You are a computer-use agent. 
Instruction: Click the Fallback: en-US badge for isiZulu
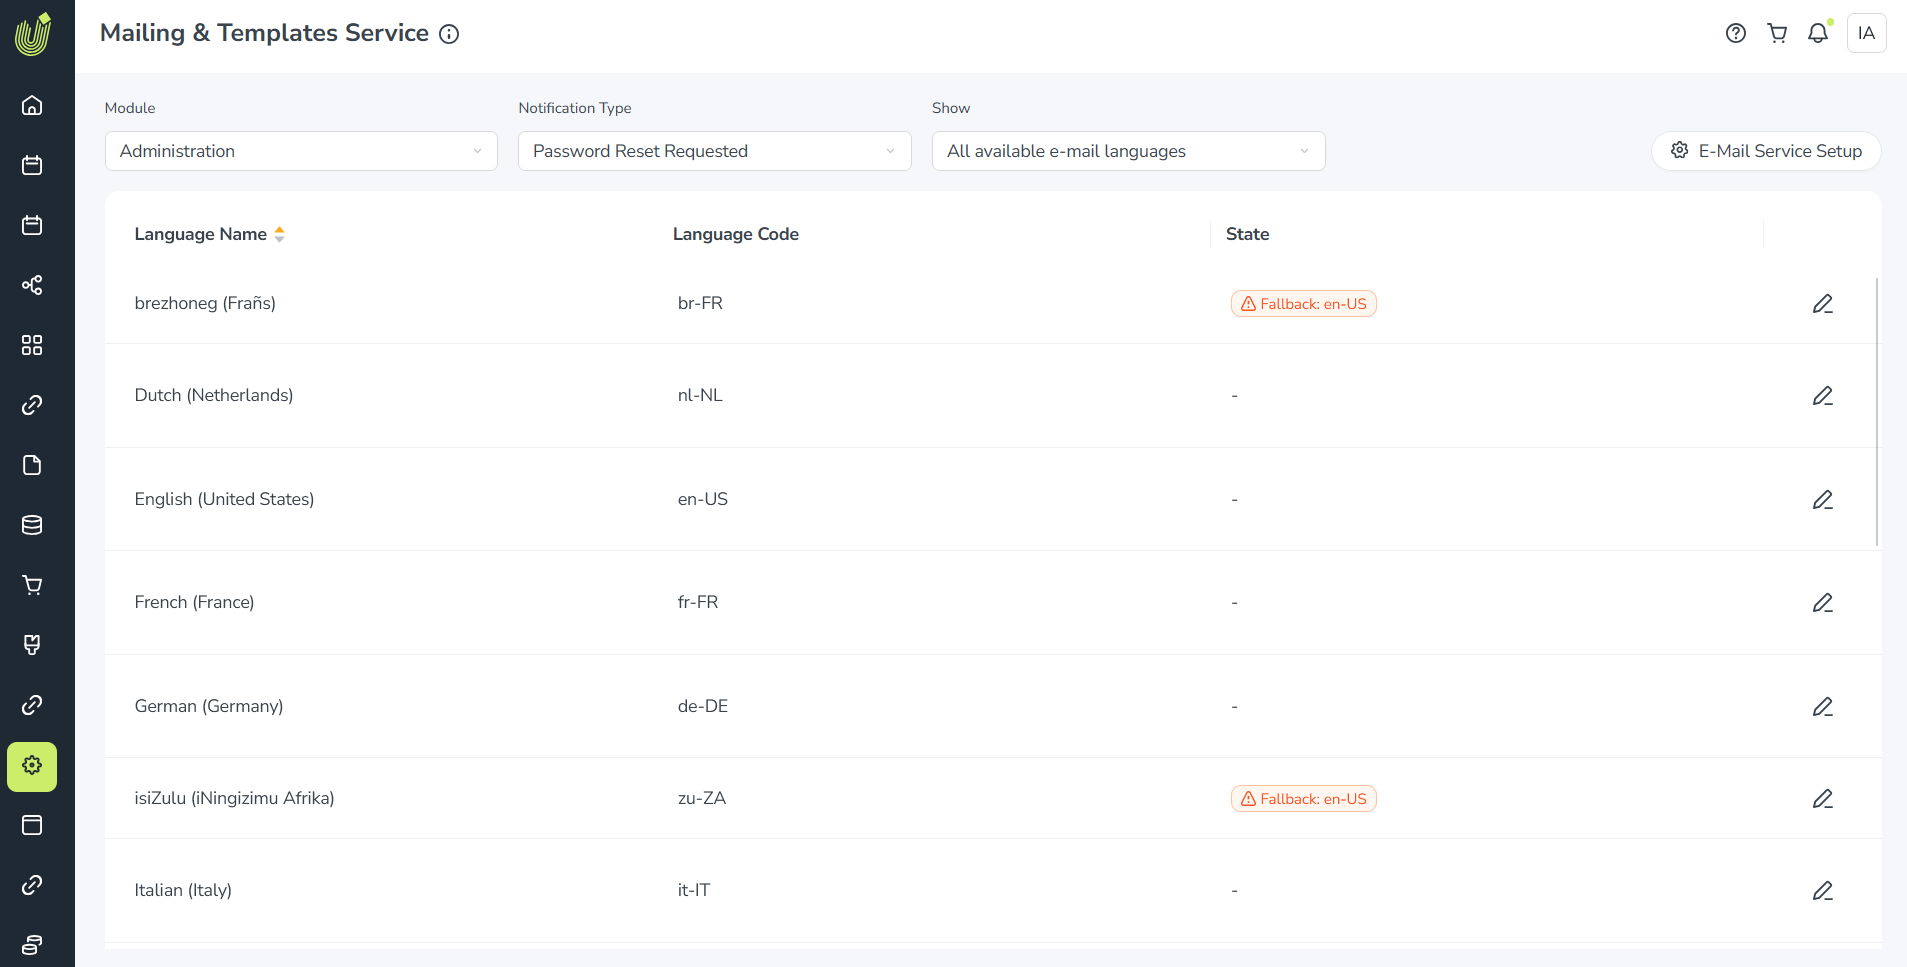(x=1303, y=799)
